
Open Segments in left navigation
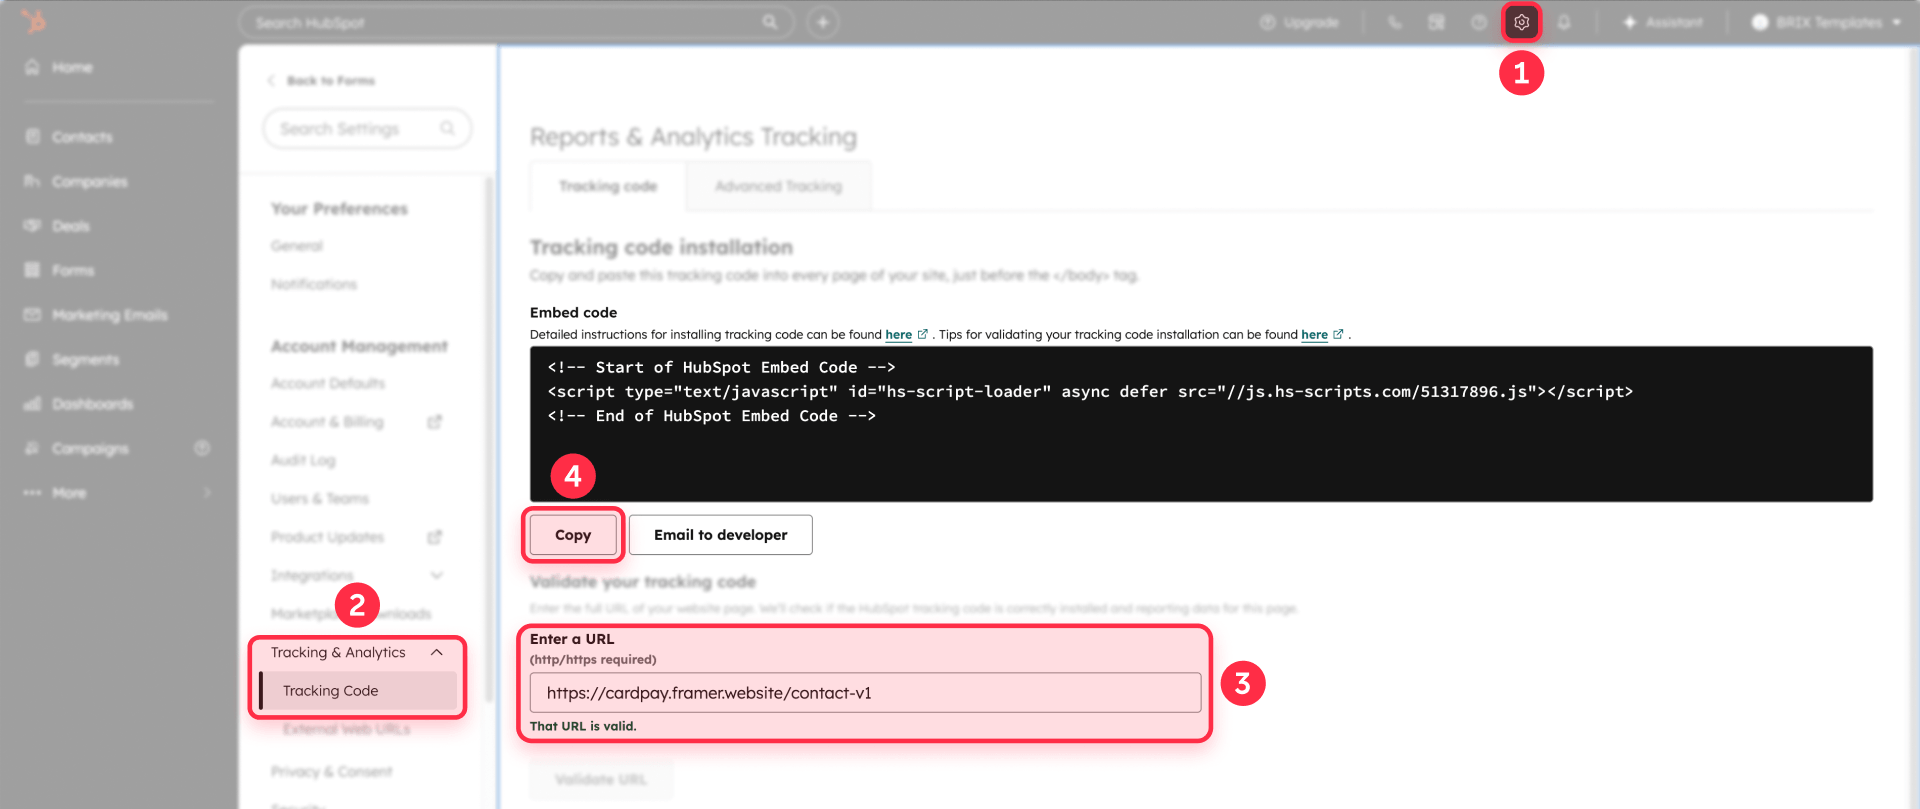(x=72, y=359)
